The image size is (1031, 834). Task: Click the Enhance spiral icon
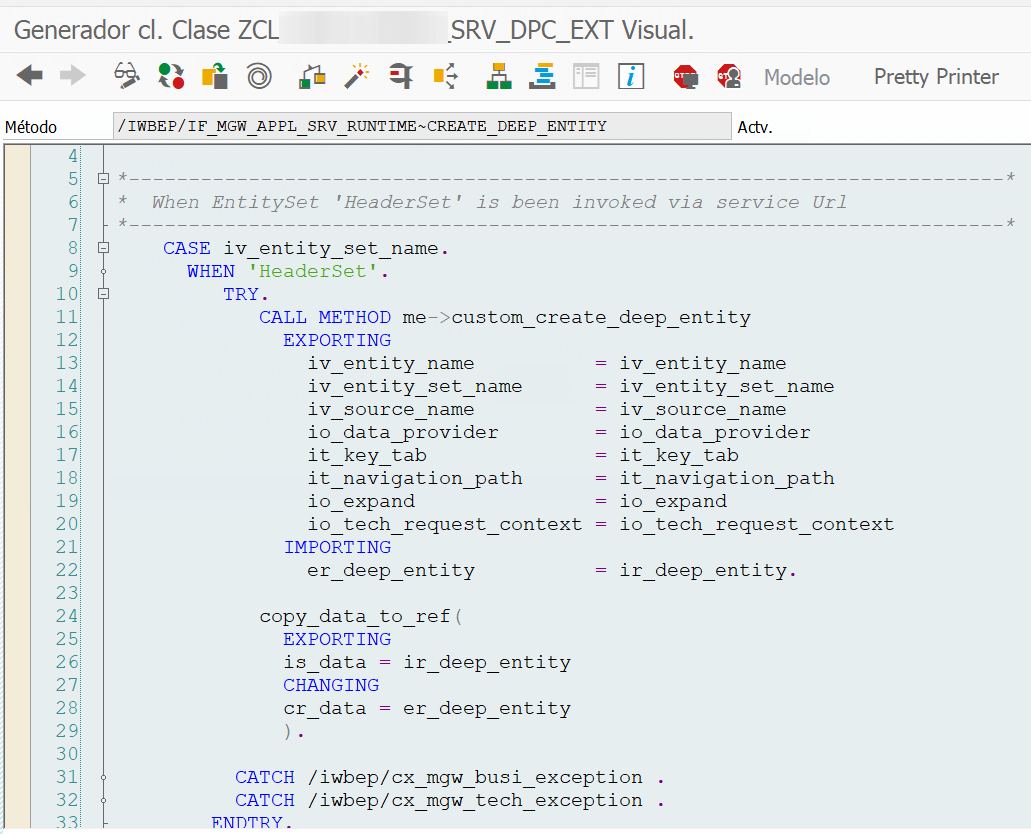(x=259, y=76)
